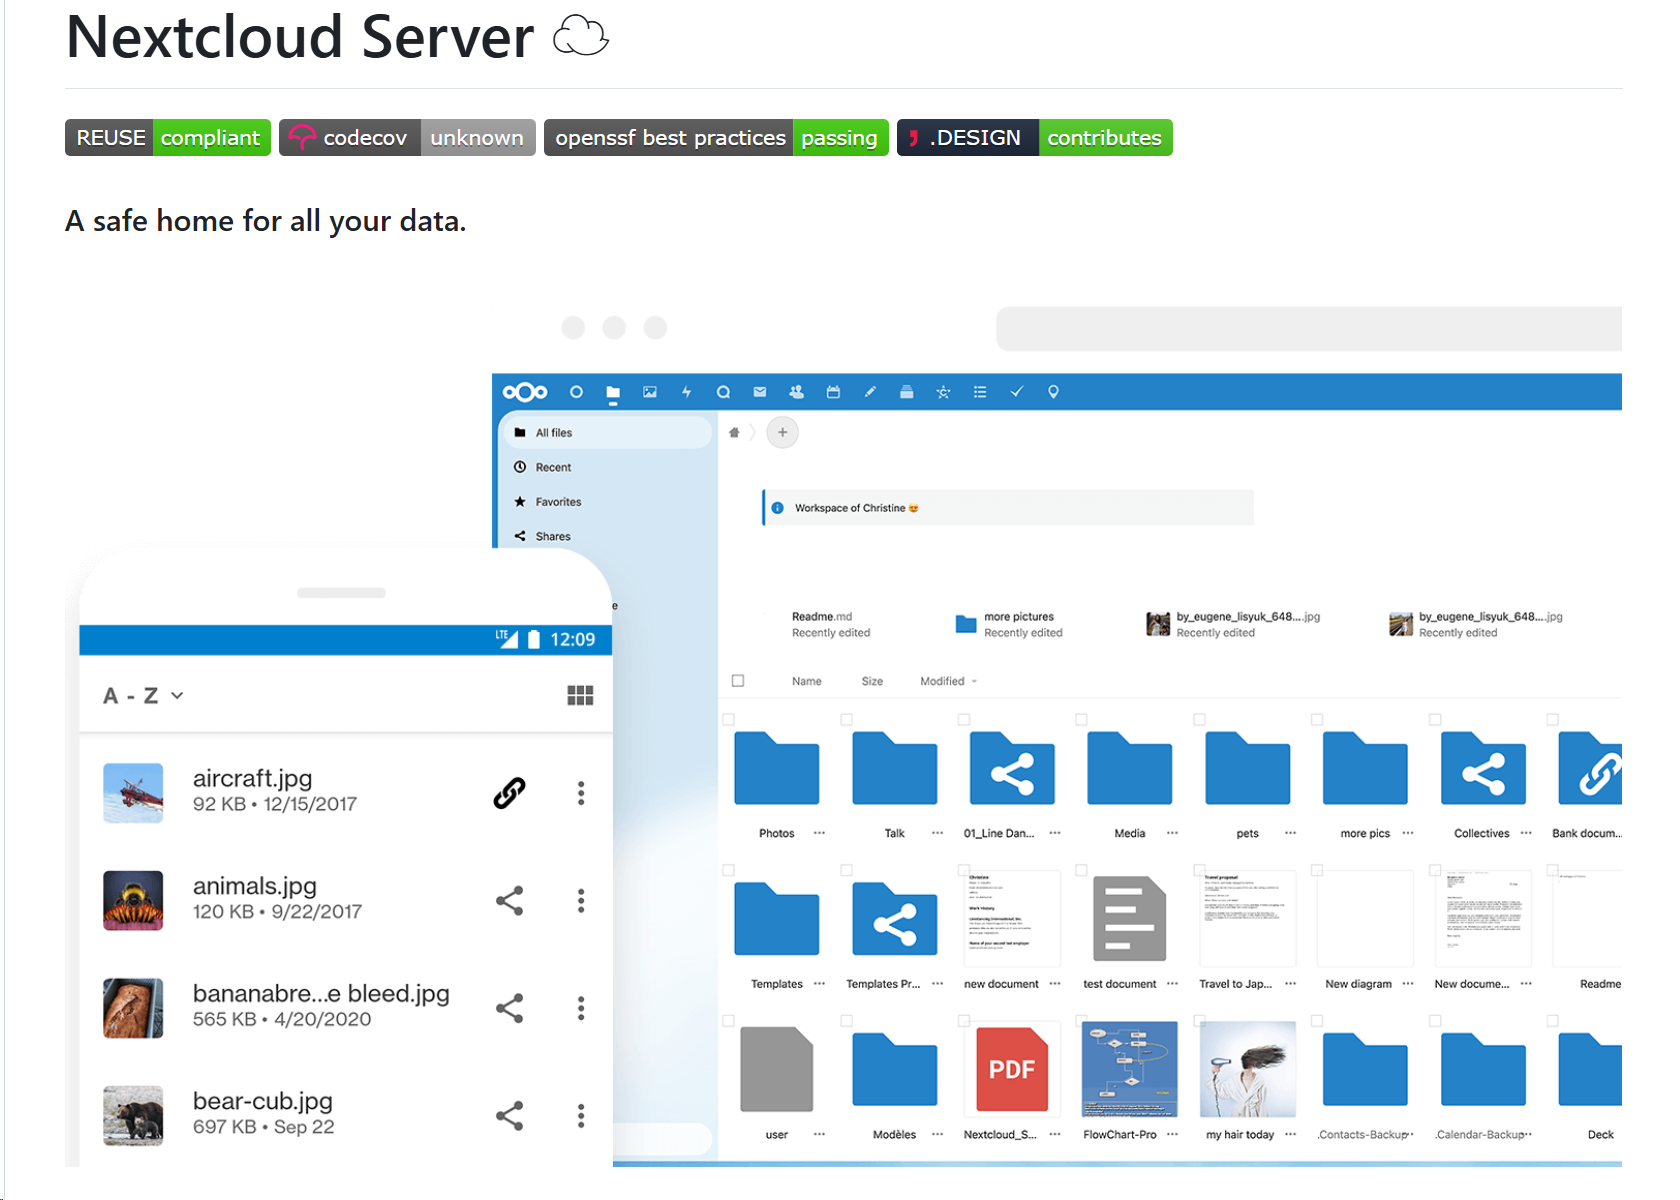Screen dimensions: 1680x1200
Task: Open the Maps pin icon
Action: tap(1053, 392)
